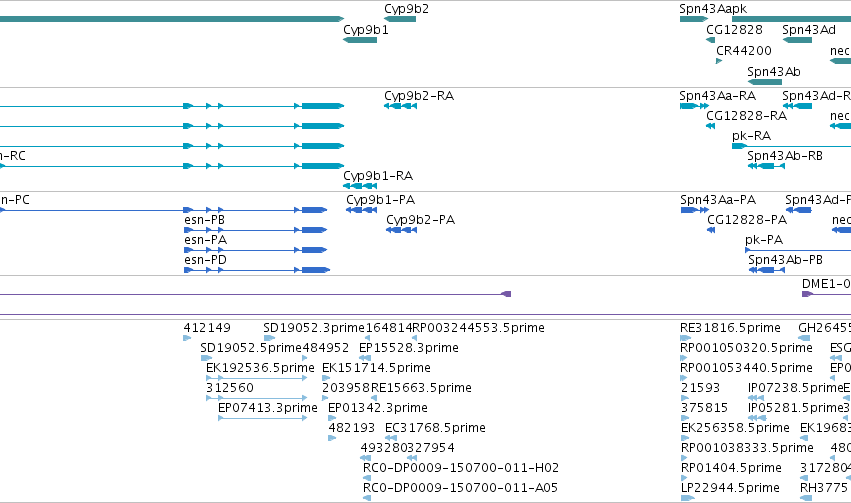
Task: Click the pk-RA transcript label
Action: [751, 136]
